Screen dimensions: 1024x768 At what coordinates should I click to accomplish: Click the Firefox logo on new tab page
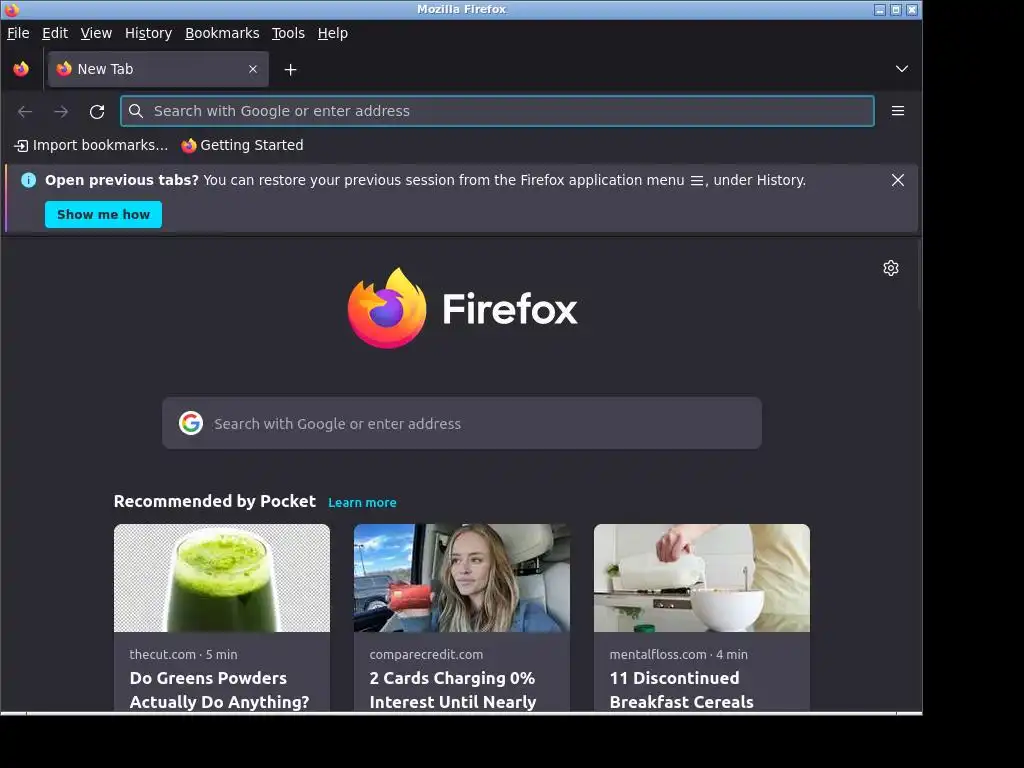click(462, 308)
